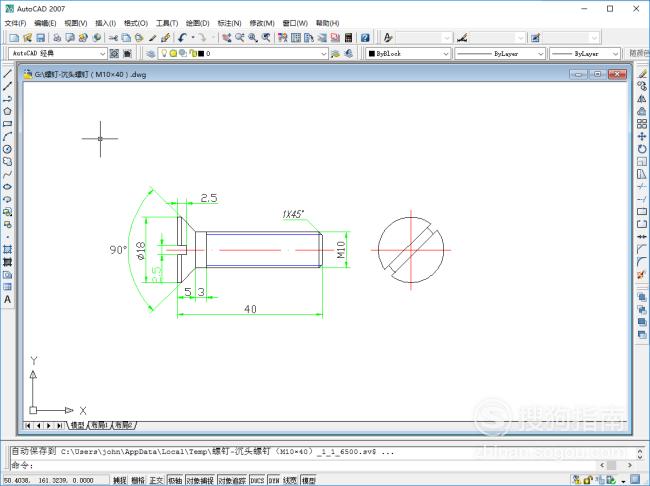
Task: Select the Arc tool
Action: click(x=7, y=136)
